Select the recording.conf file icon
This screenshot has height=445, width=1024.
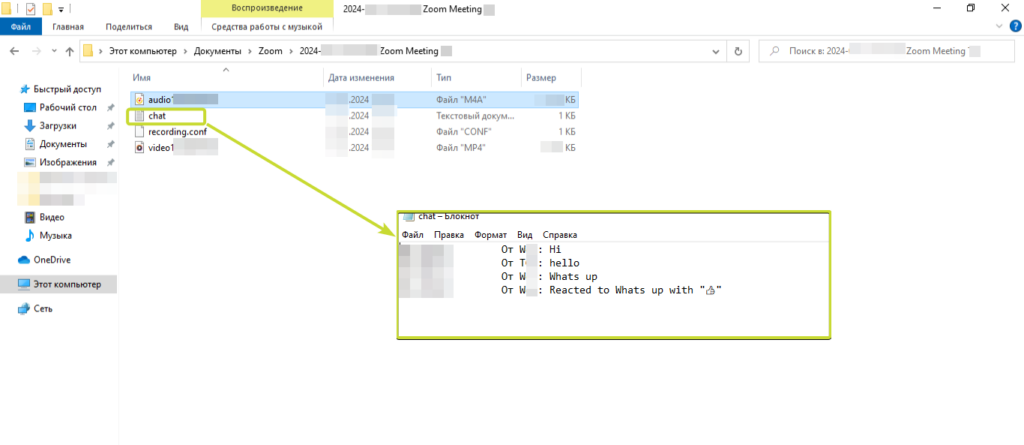point(138,131)
